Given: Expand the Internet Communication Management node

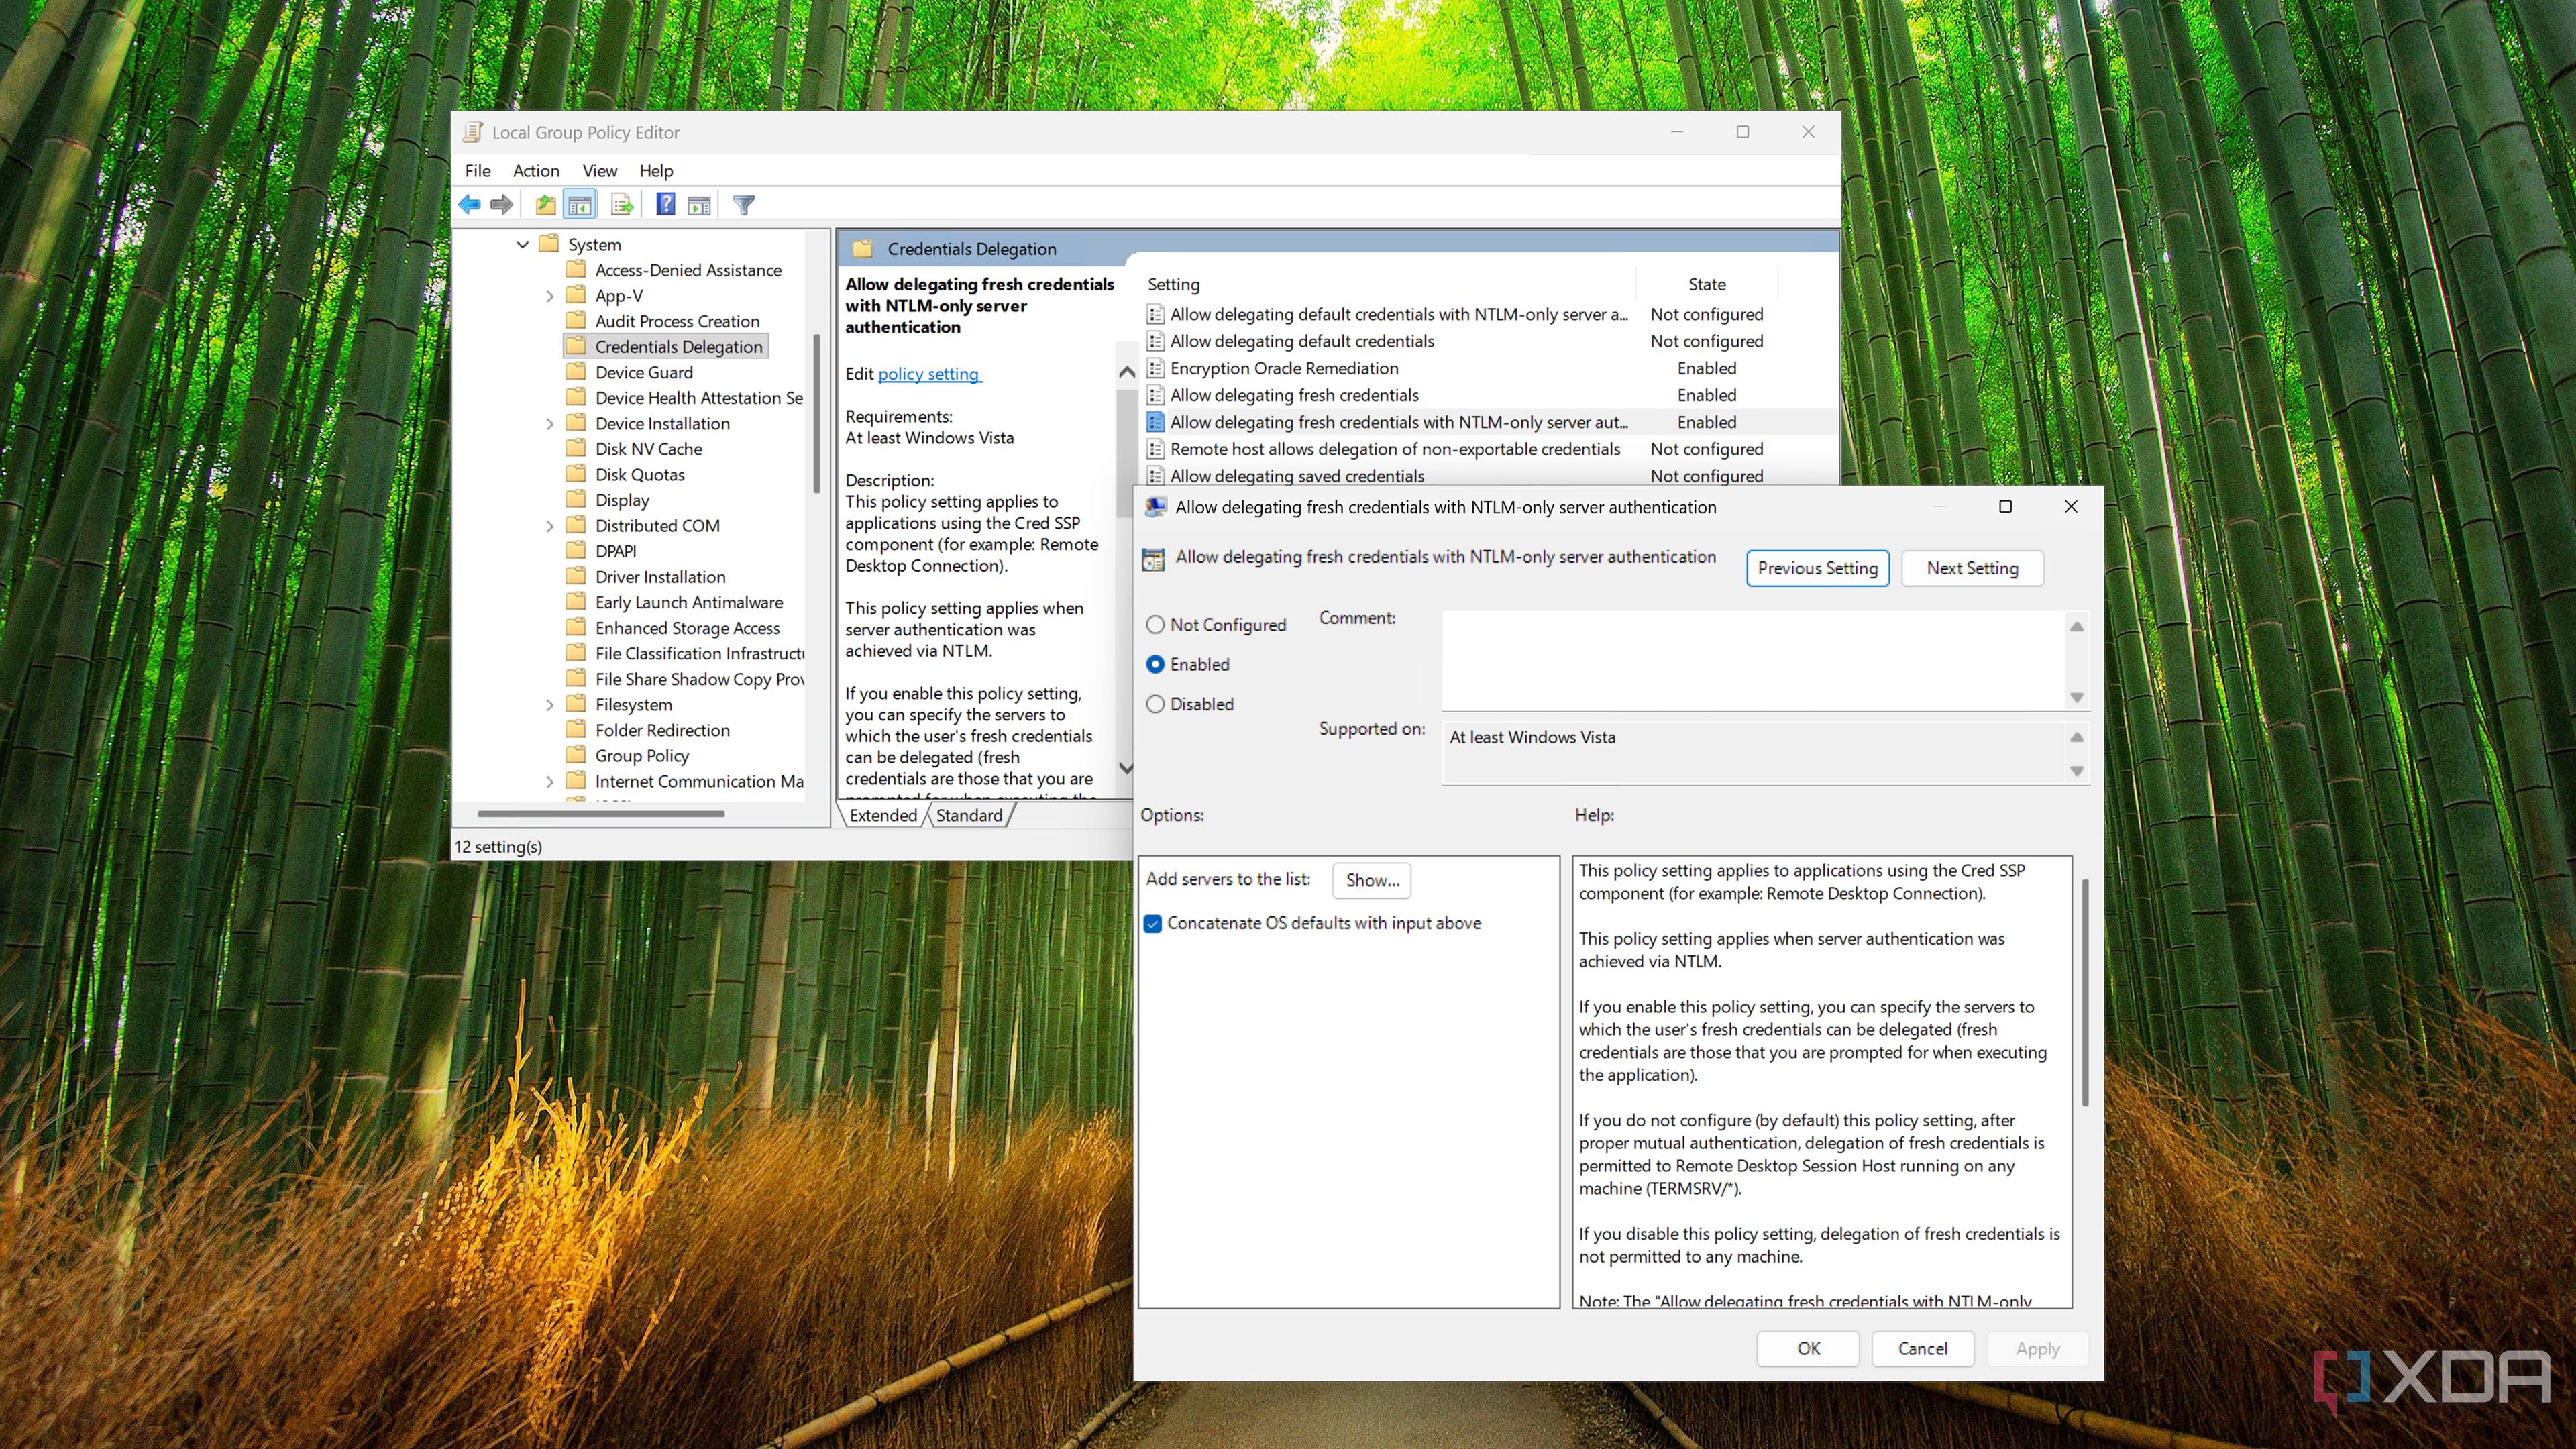Looking at the screenshot, I should pos(549,782).
